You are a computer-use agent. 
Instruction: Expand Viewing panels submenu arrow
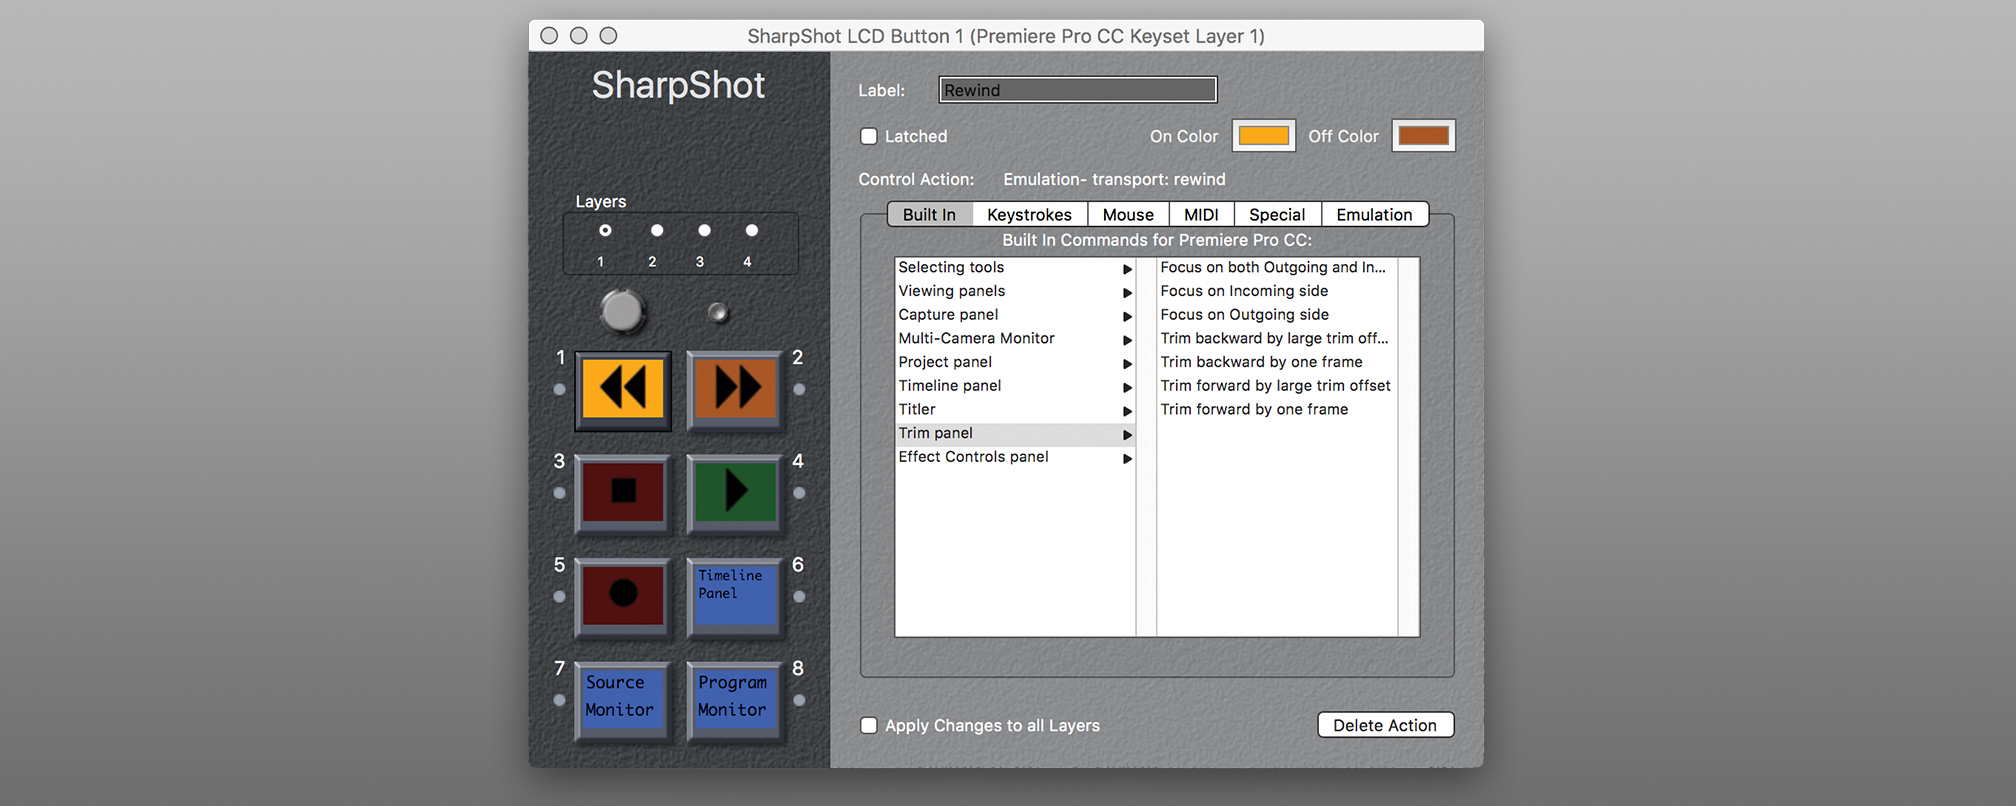coord(1127,293)
